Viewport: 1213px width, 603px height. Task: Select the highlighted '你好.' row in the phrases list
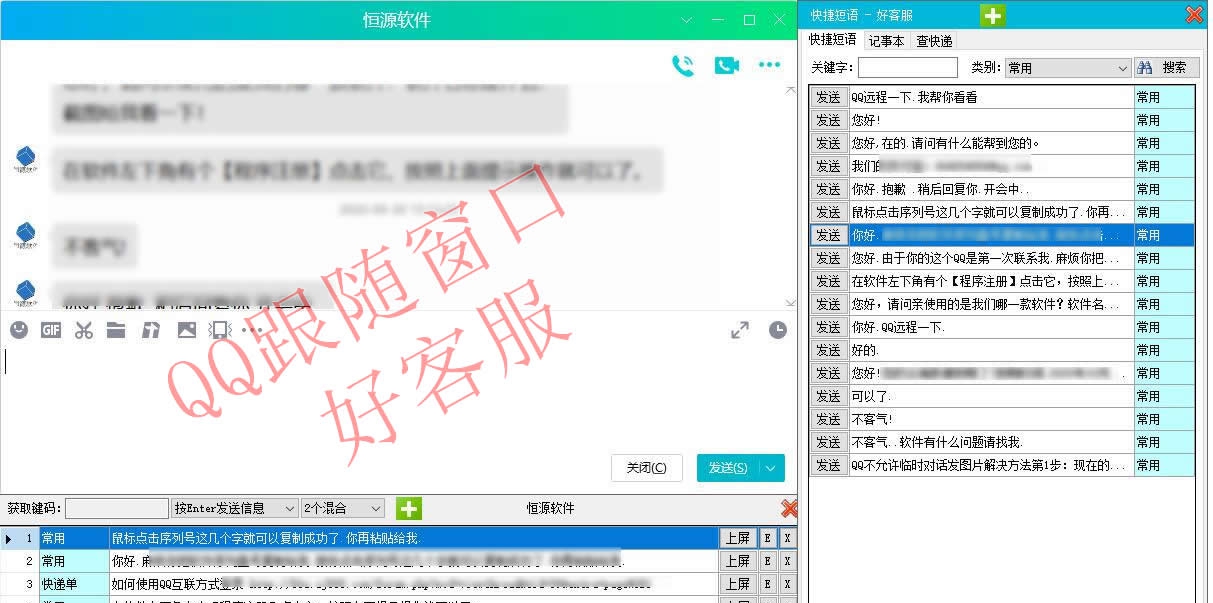tap(991, 235)
